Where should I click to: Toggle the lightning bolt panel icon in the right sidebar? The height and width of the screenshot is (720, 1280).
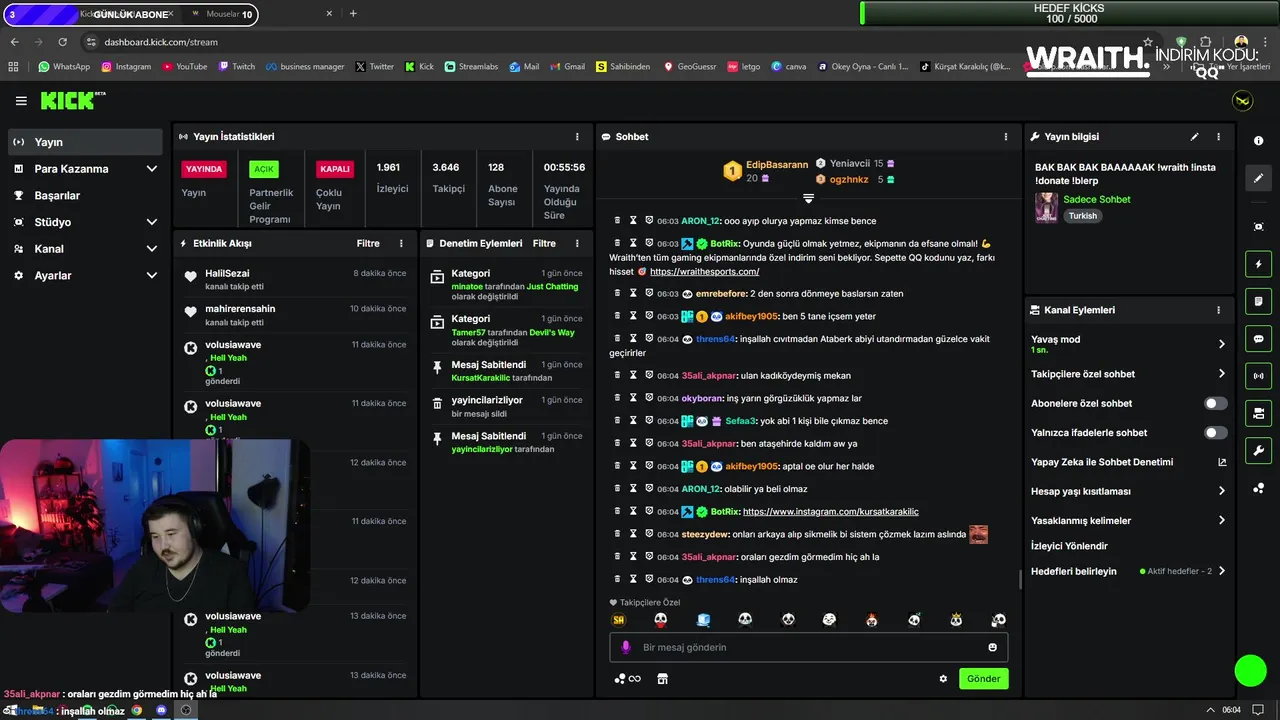[x=1258, y=264]
